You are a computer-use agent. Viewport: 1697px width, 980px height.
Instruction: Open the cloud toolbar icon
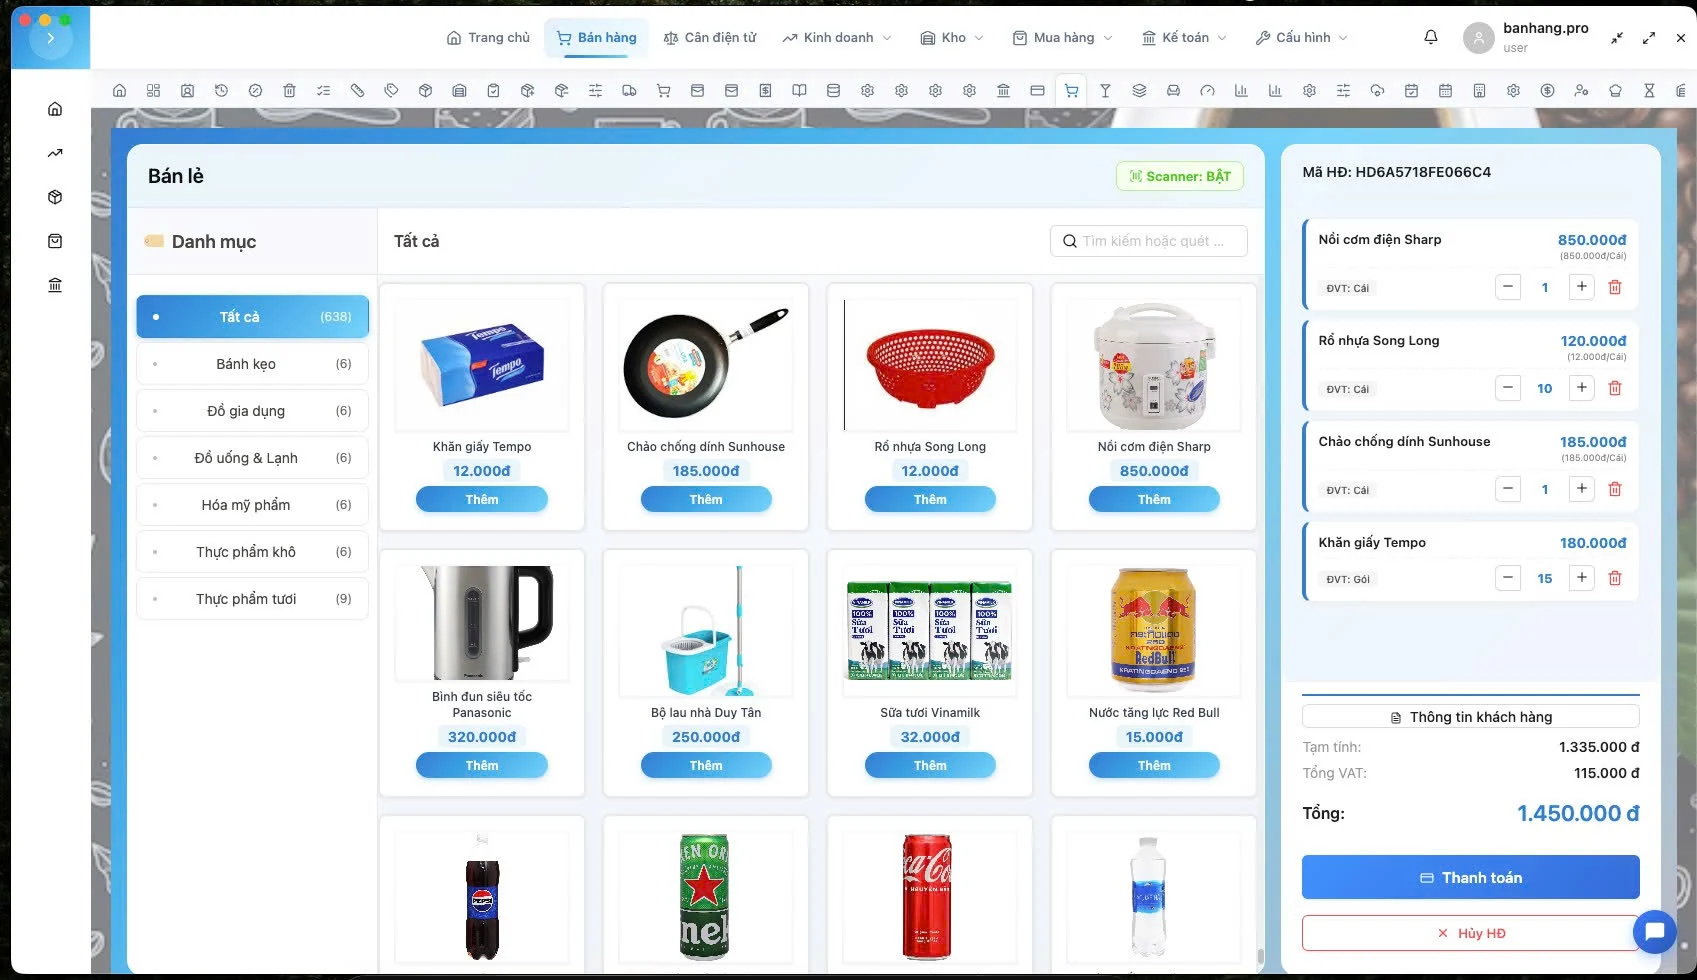point(1377,90)
